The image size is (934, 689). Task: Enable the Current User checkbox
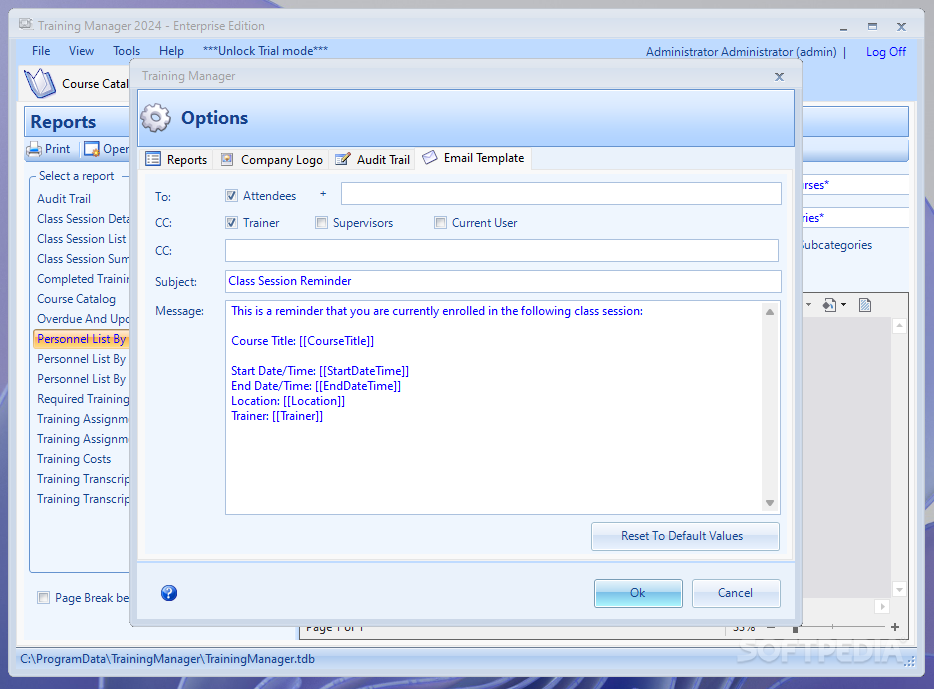pyautogui.click(x=440, y=223)
